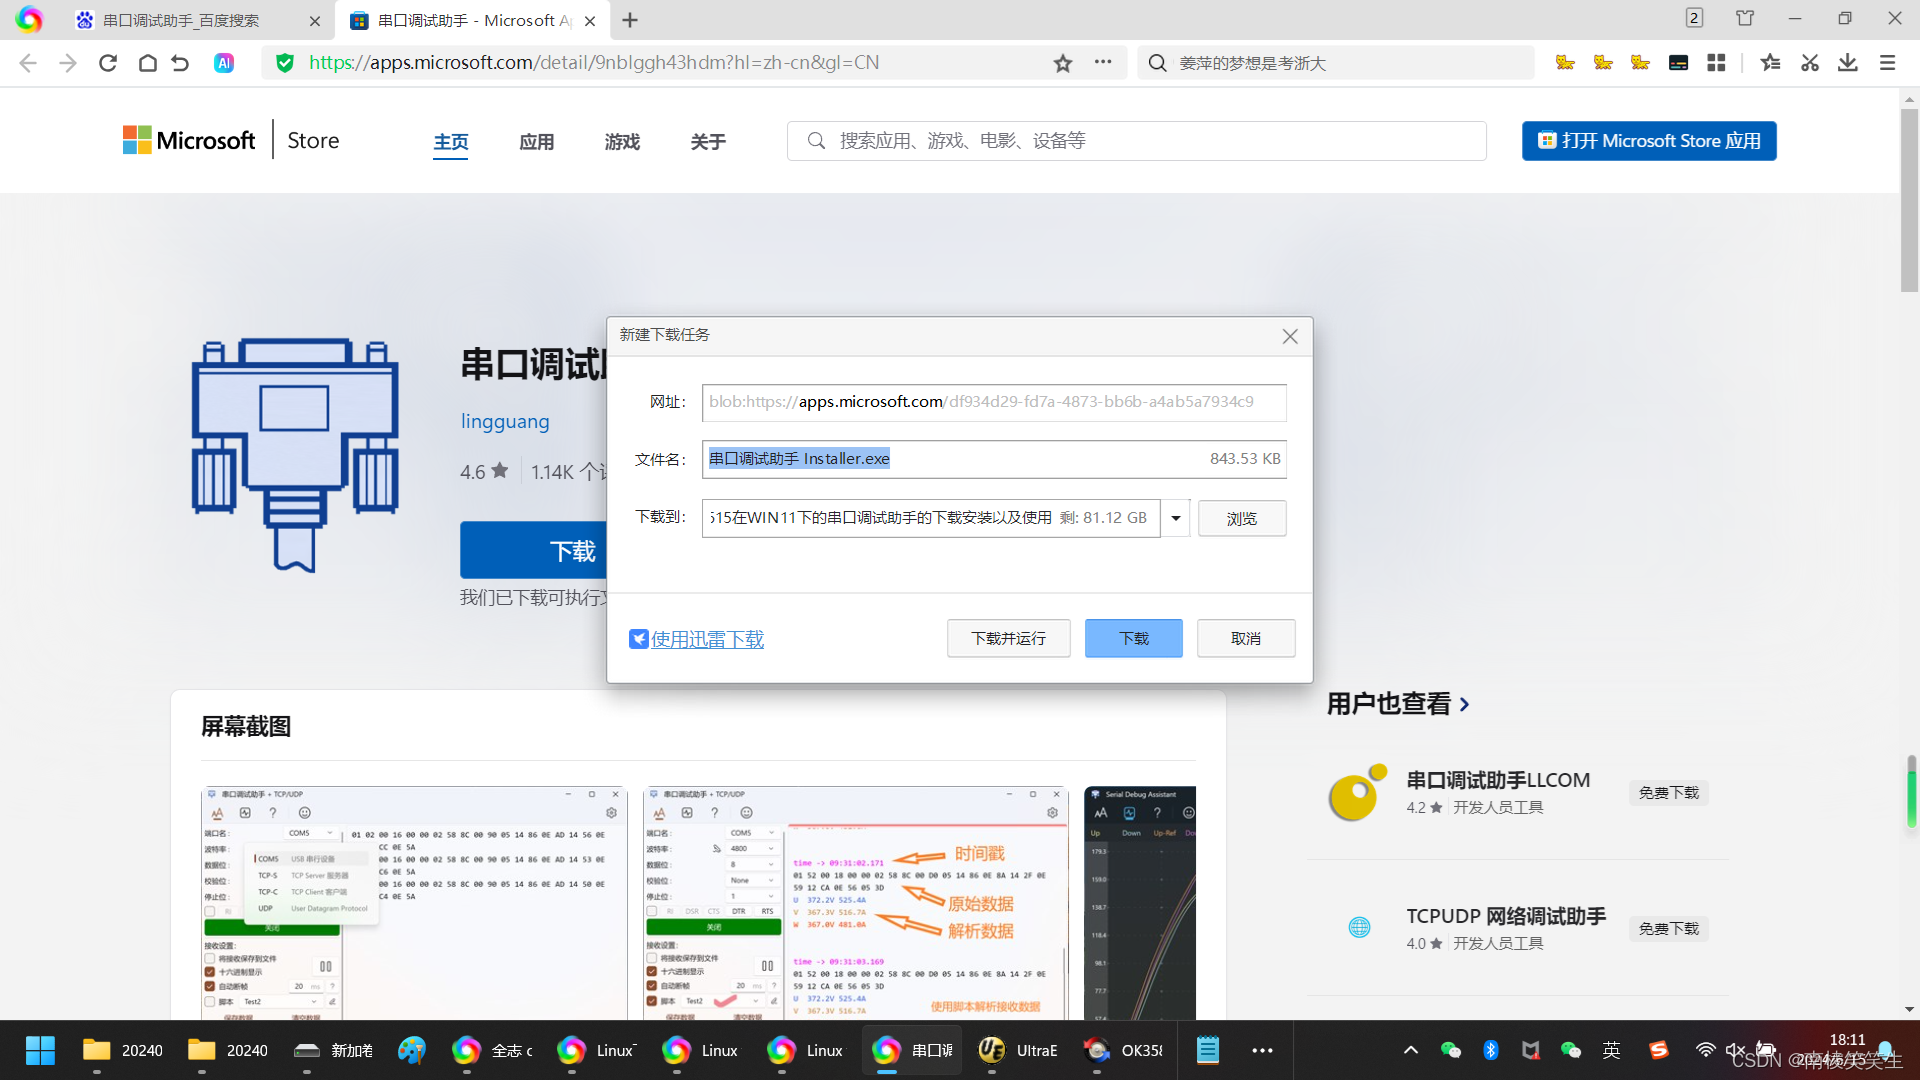Click the Store search field
This screenshot has height=1080, width=1920.
pyautogui.click(x=1137, y=141)
